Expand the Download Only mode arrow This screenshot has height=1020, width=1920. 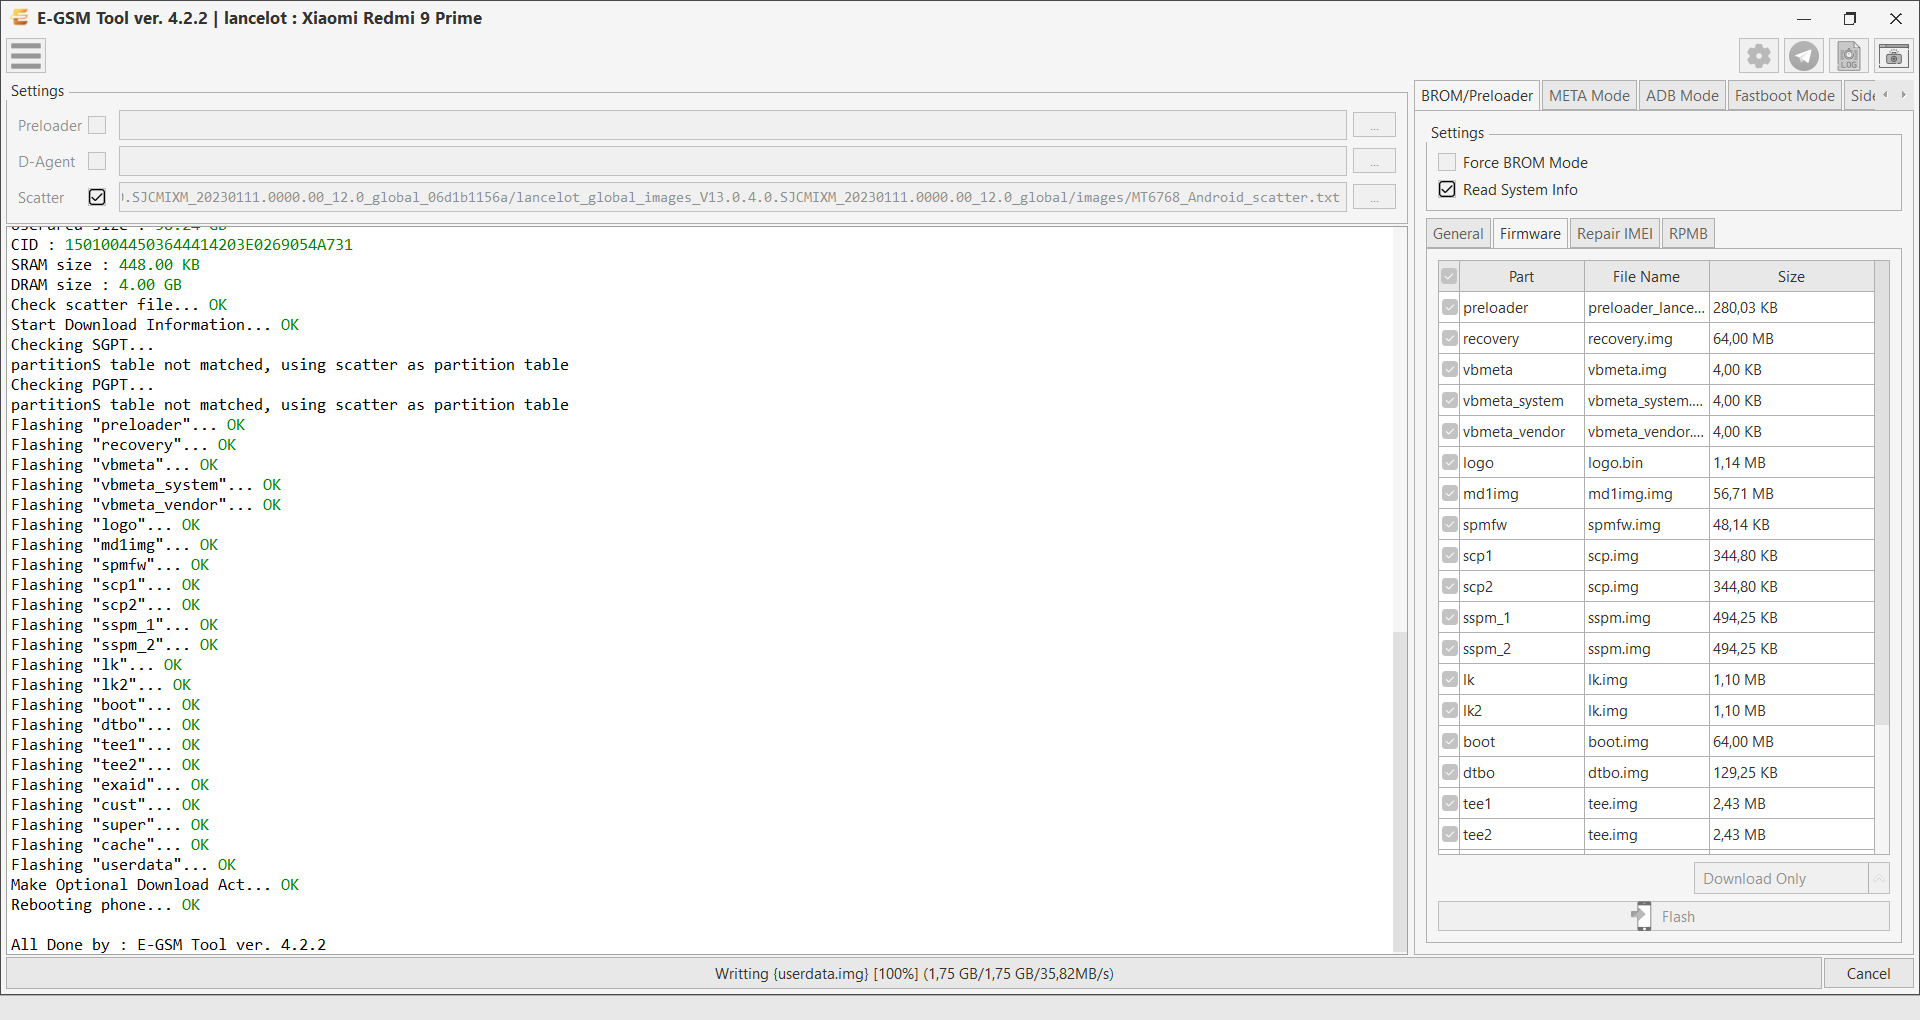(x=1879, y=878)
